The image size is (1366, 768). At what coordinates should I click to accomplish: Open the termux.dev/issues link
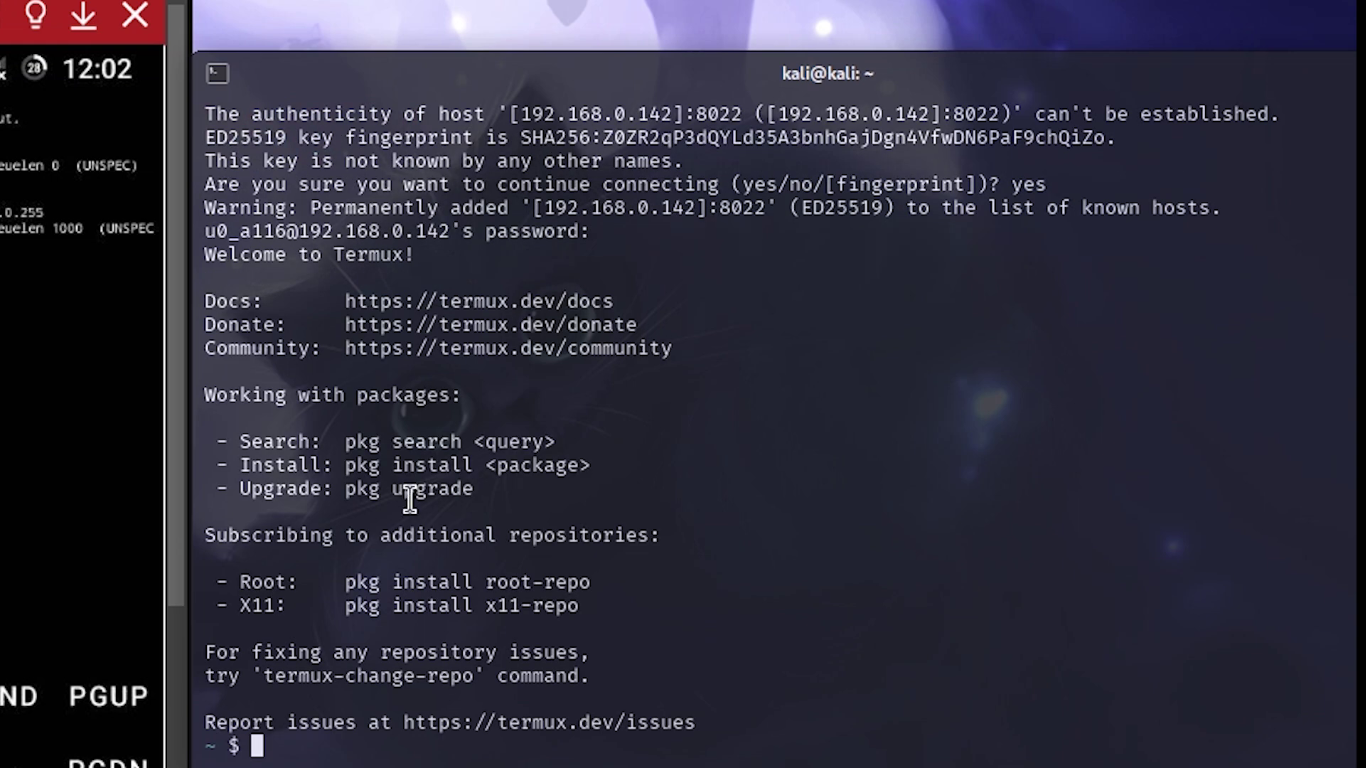[548, 722]
